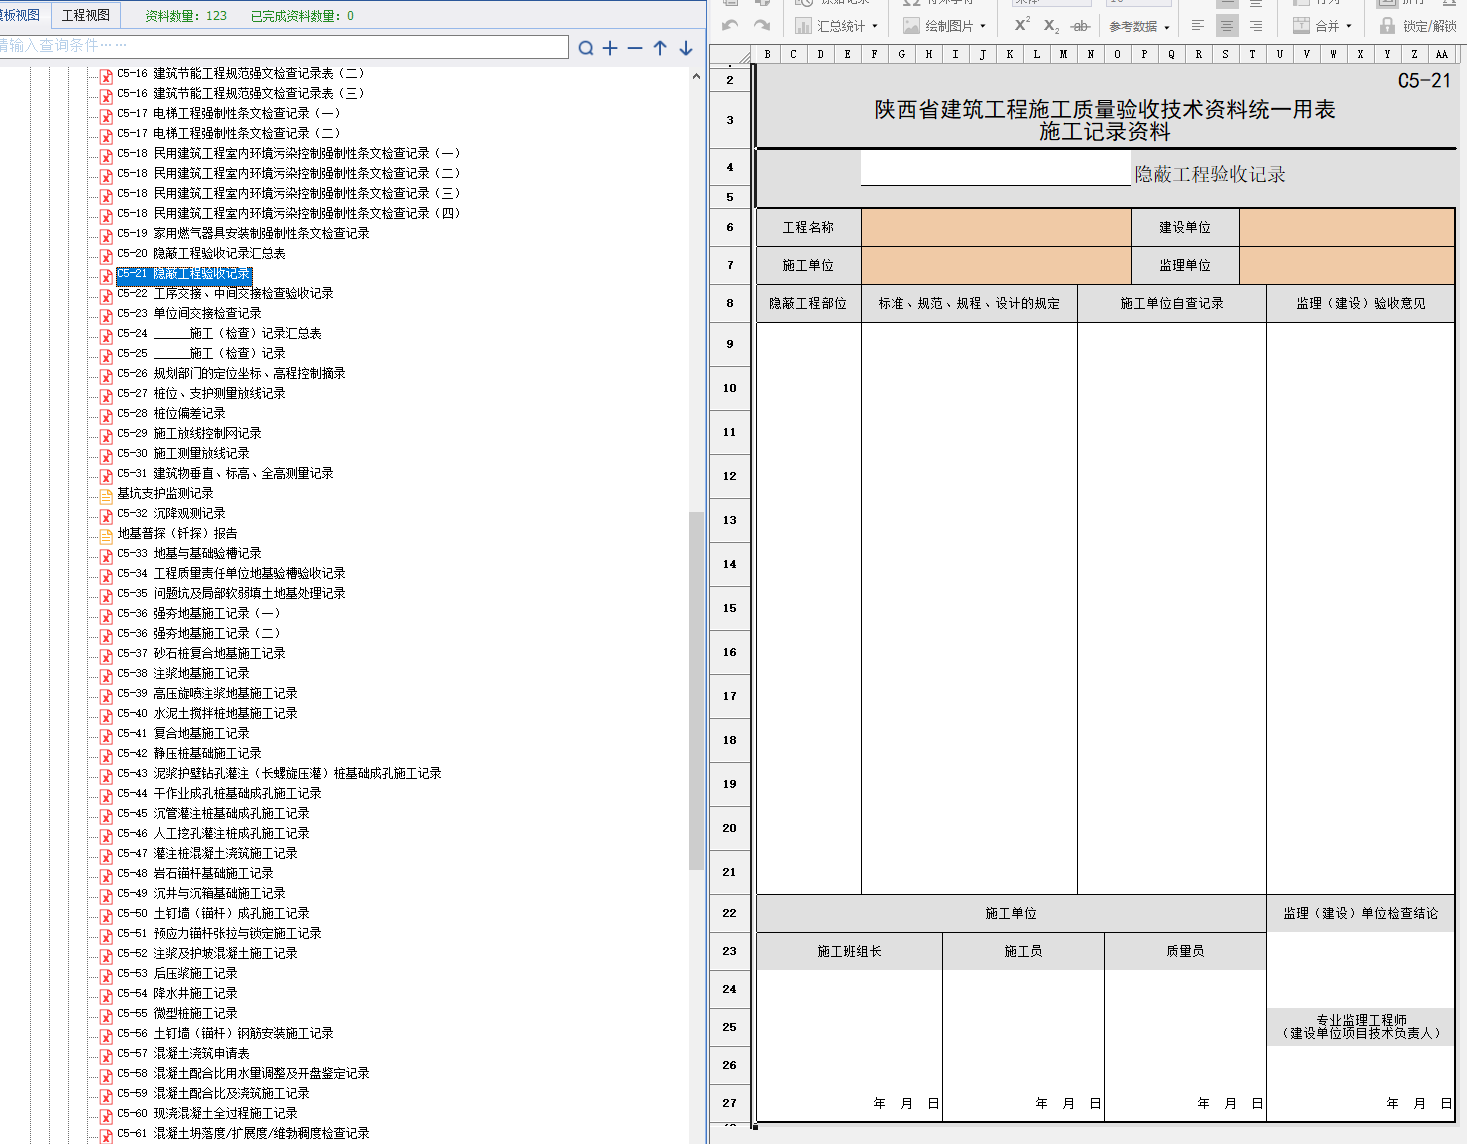Click the move-up arrow icon

[x=660, y=47]
